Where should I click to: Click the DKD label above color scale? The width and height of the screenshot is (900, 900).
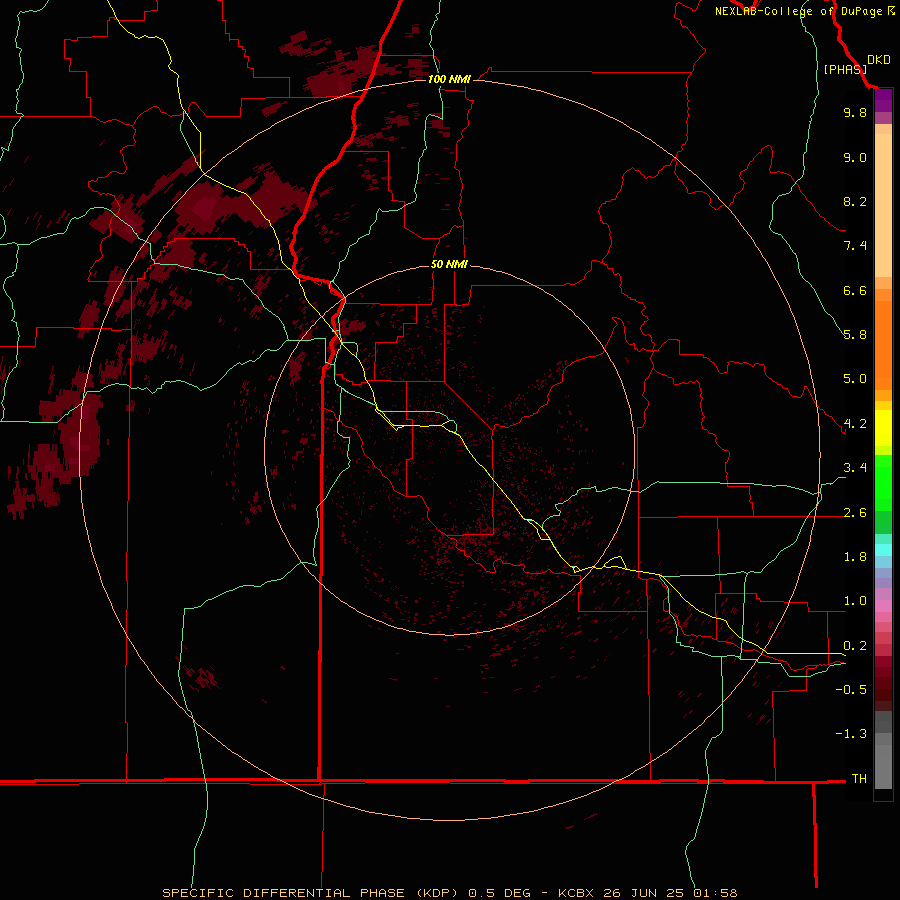(x=878, y=60)
